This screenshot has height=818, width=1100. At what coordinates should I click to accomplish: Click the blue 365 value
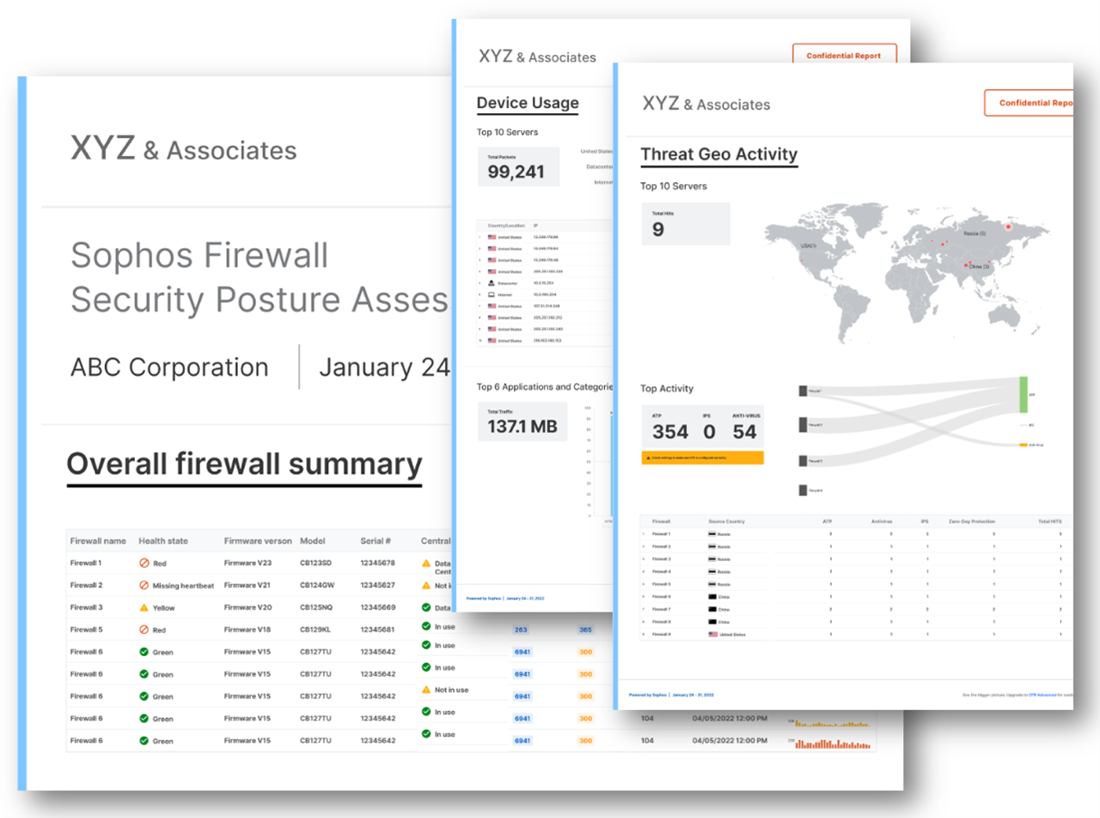click(x=586, y=630)
